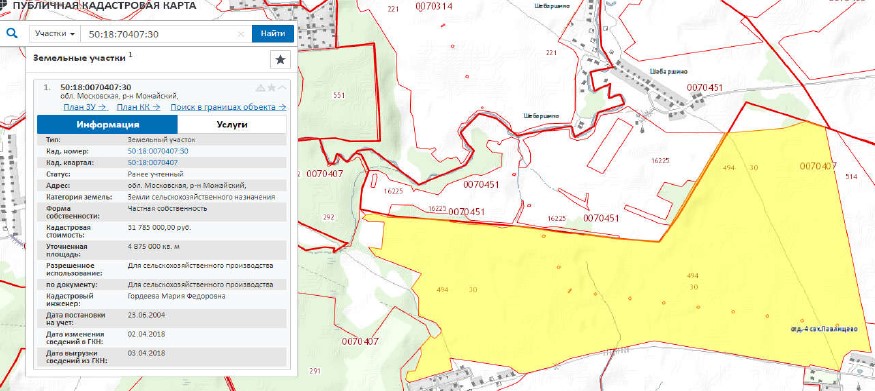Click the warning triangle icon on result
This screenshot has width=875, height=391.
tap(260, 88)
